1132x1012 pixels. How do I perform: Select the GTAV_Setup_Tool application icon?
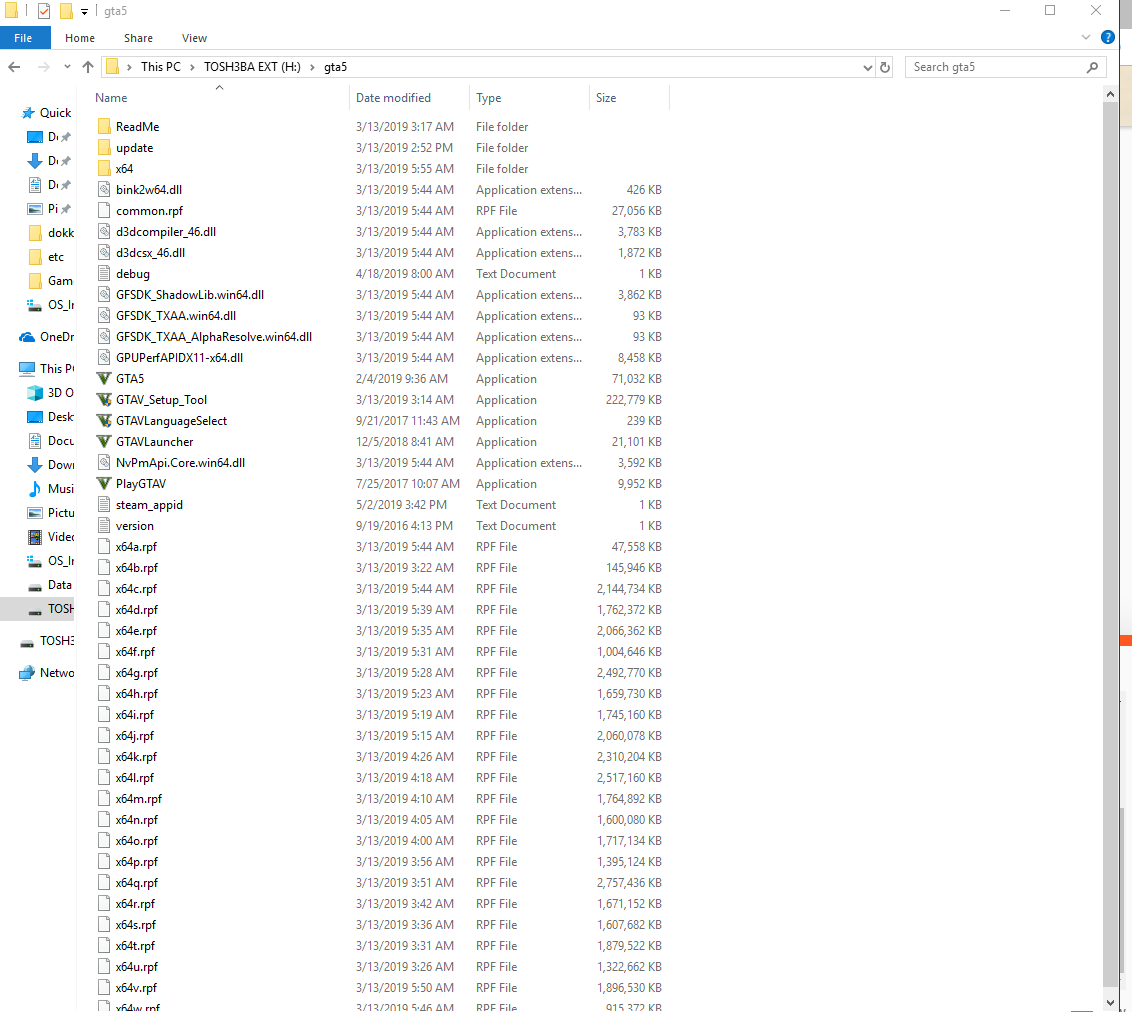tap(104, 400)
